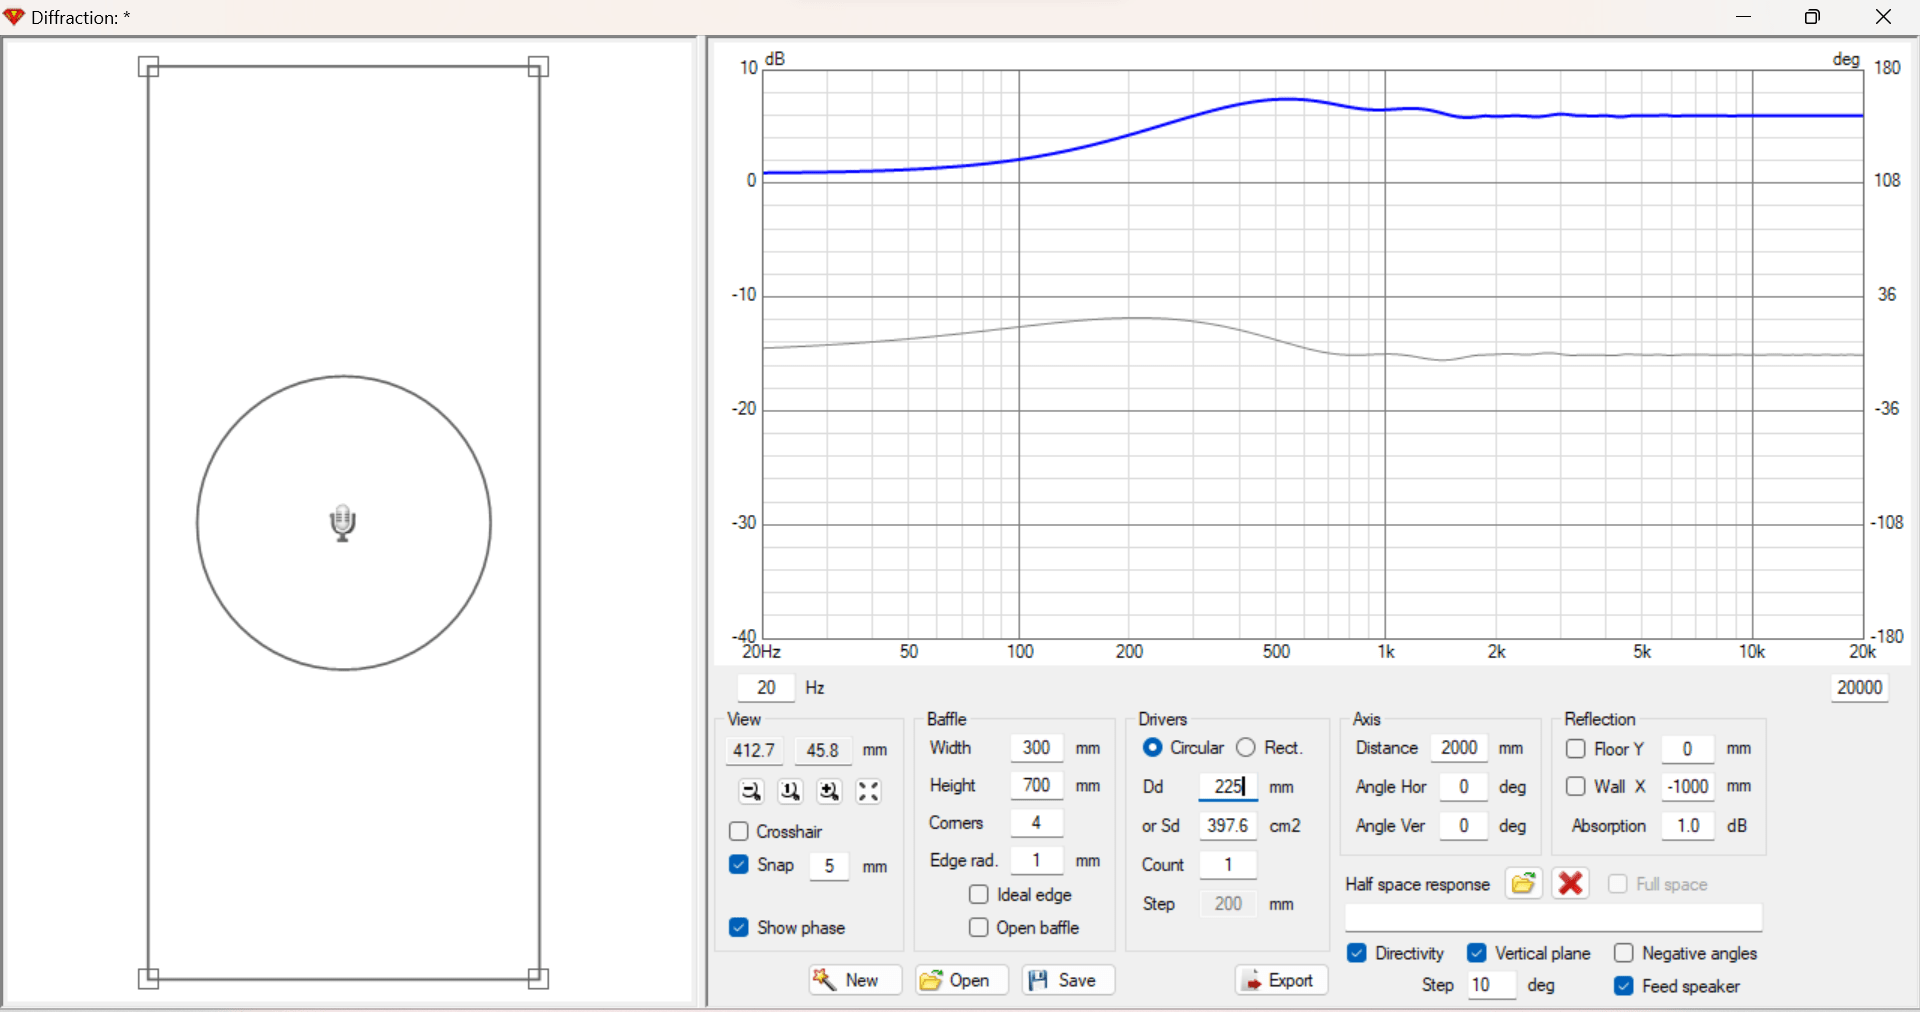Click the microphone marker on the baffle
This screenshot has width=1920, height=1012.
coord(343,523)
